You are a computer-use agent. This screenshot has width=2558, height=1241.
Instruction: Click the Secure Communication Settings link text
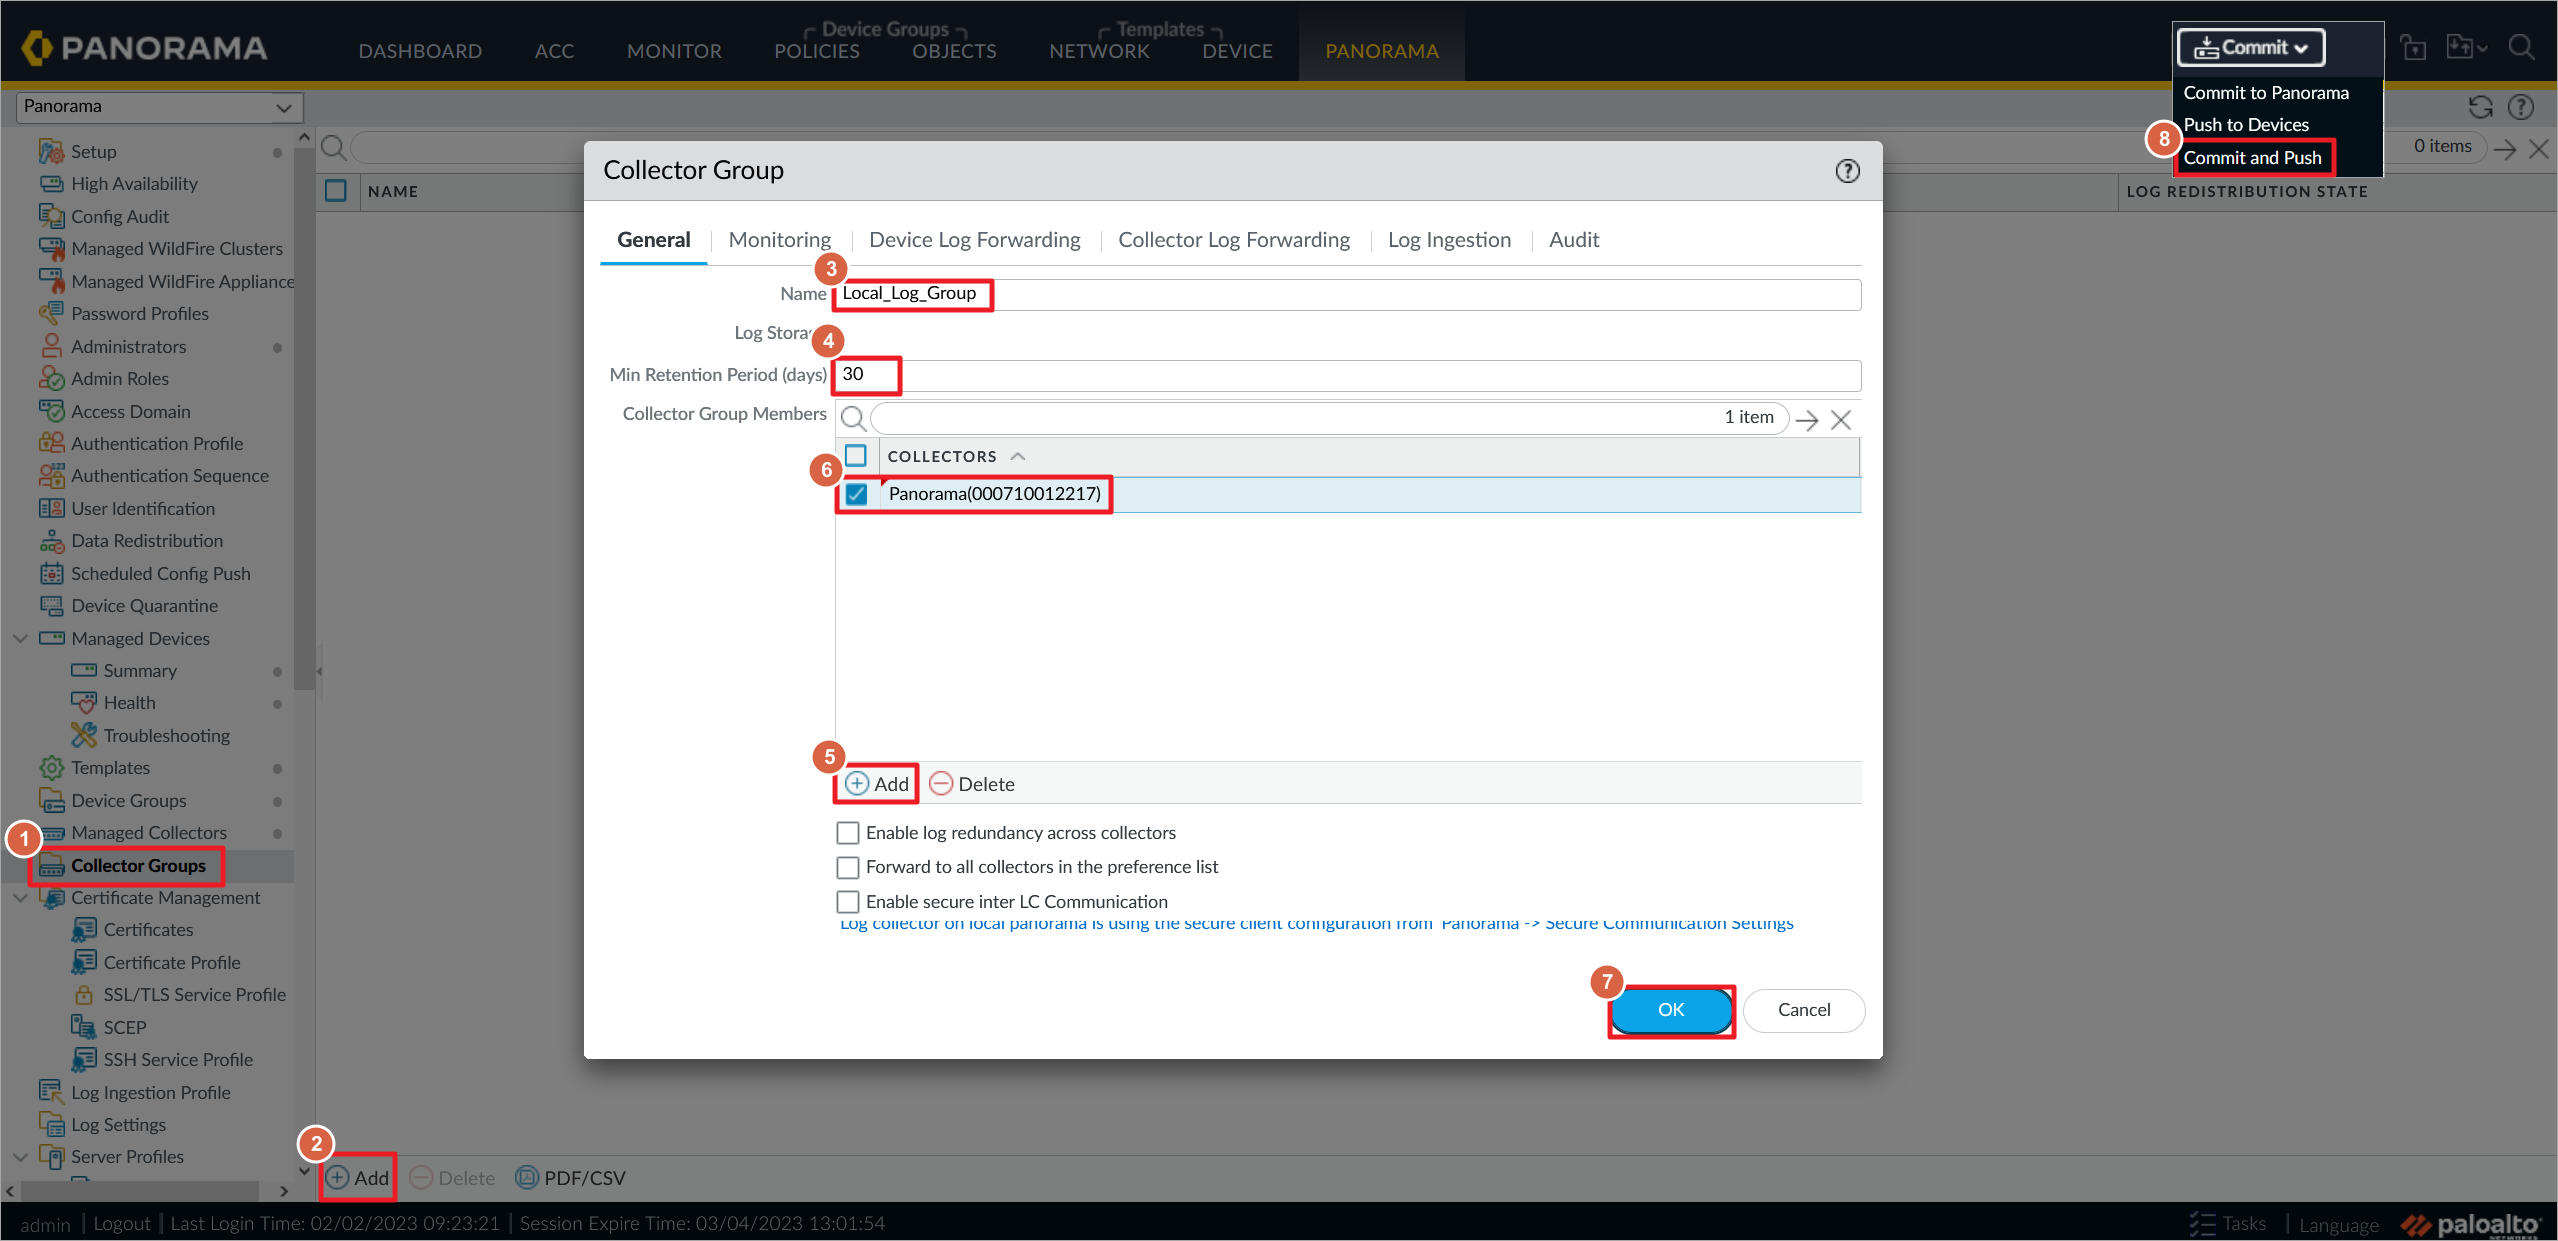click(1669, 923)
